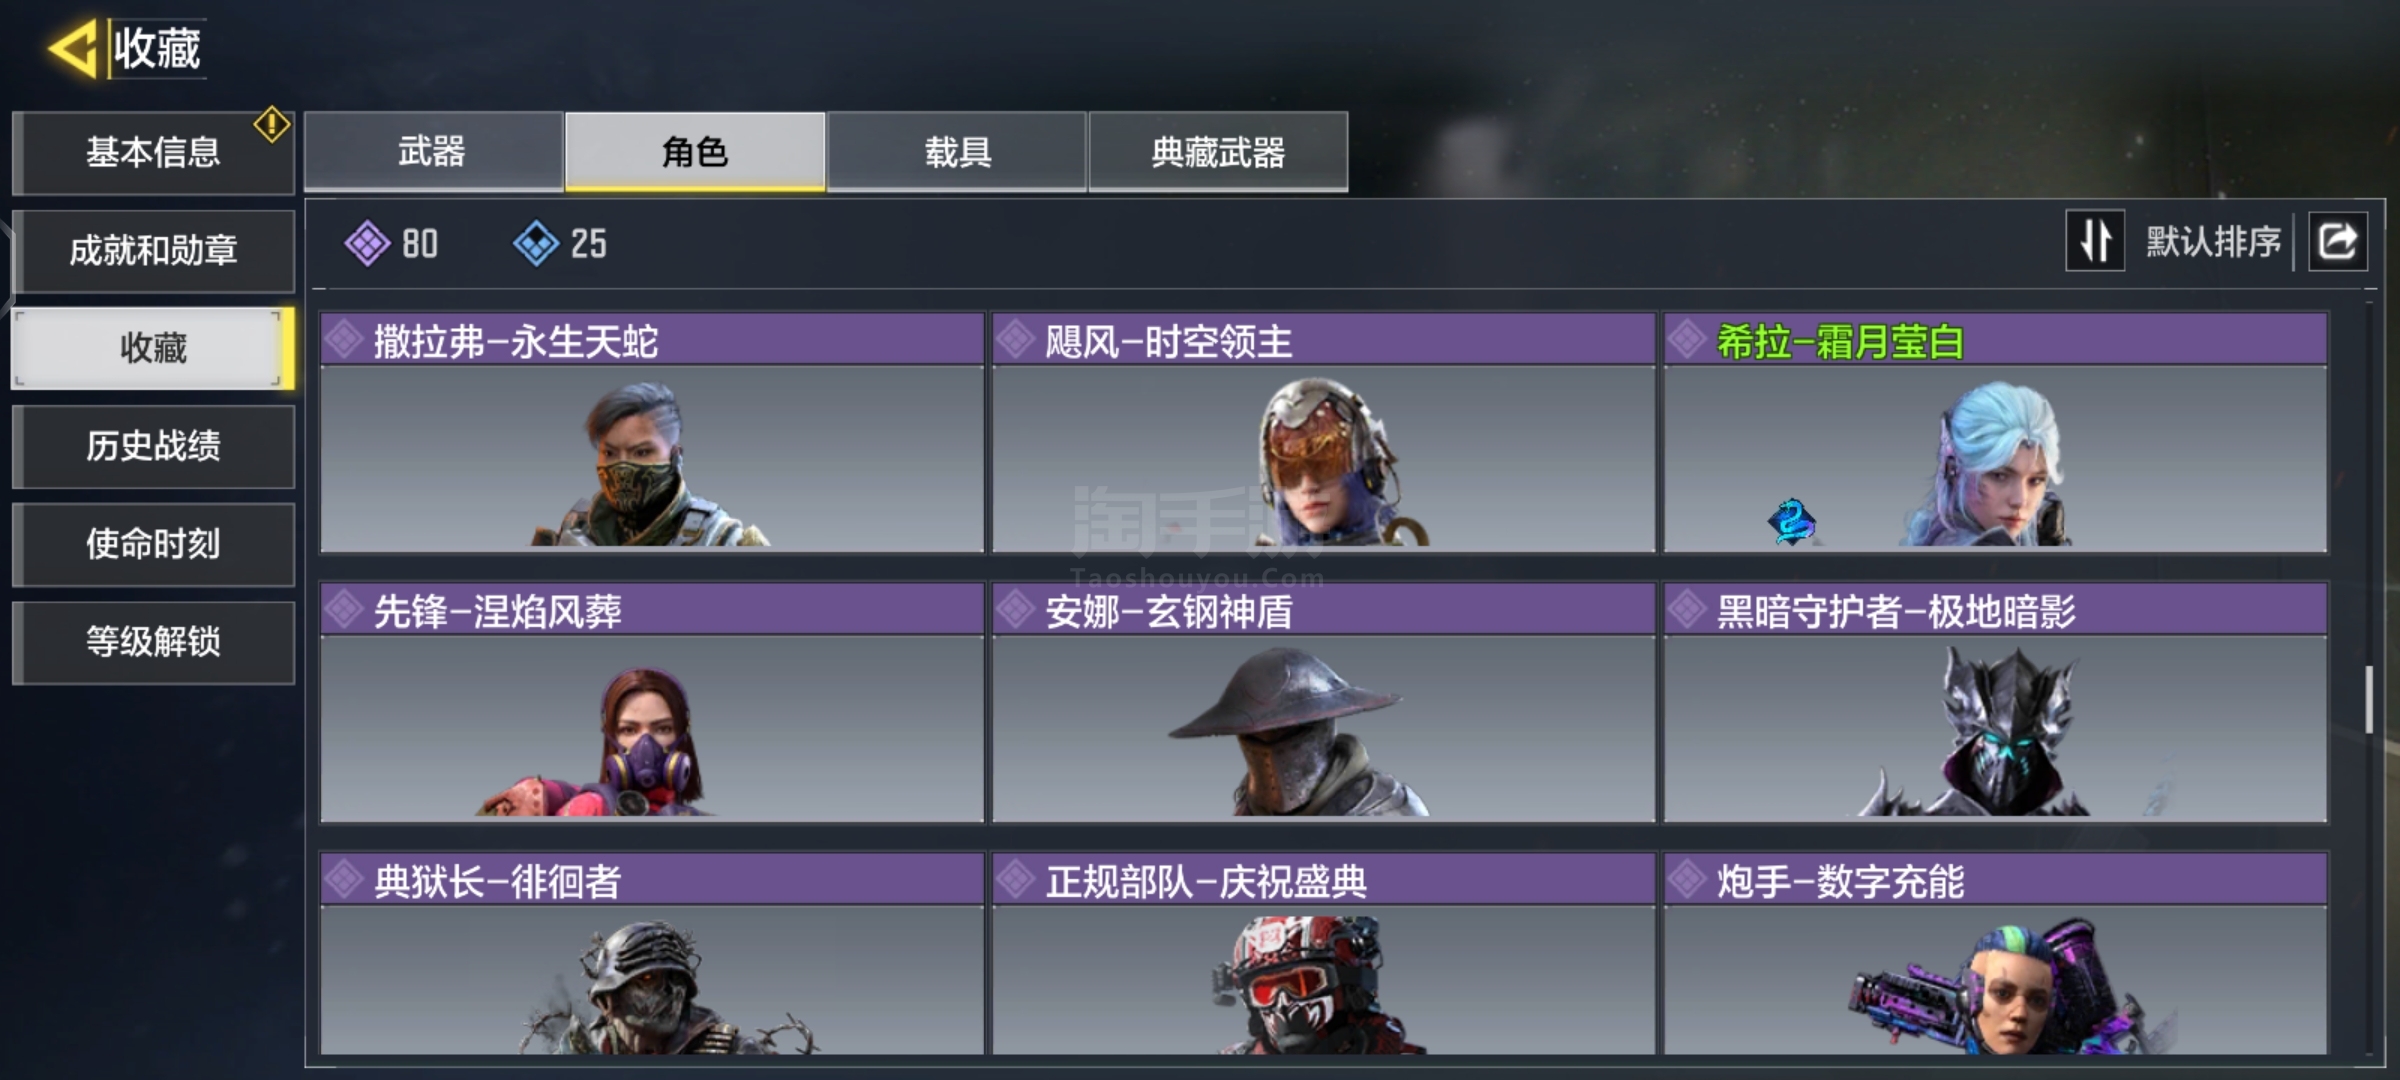Switch to the 载具 tab

(x=957, y=151)
